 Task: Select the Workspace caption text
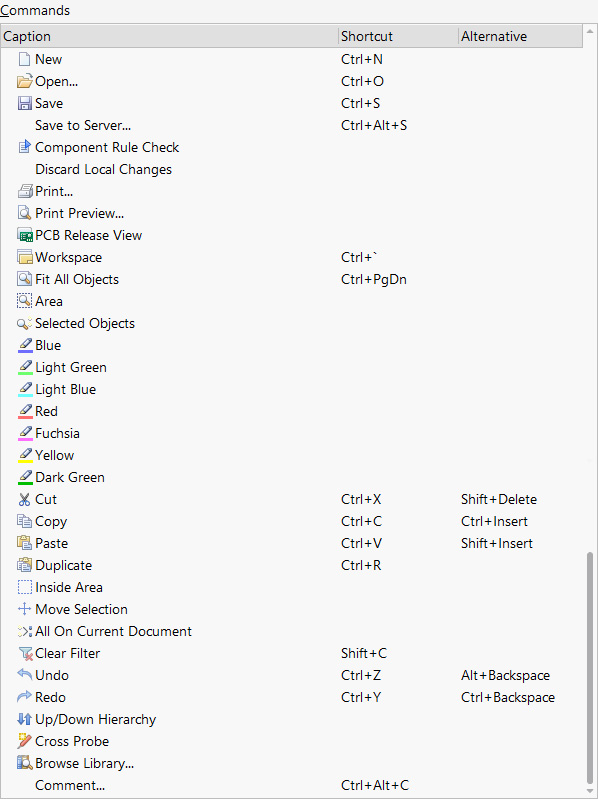[68, 257]
